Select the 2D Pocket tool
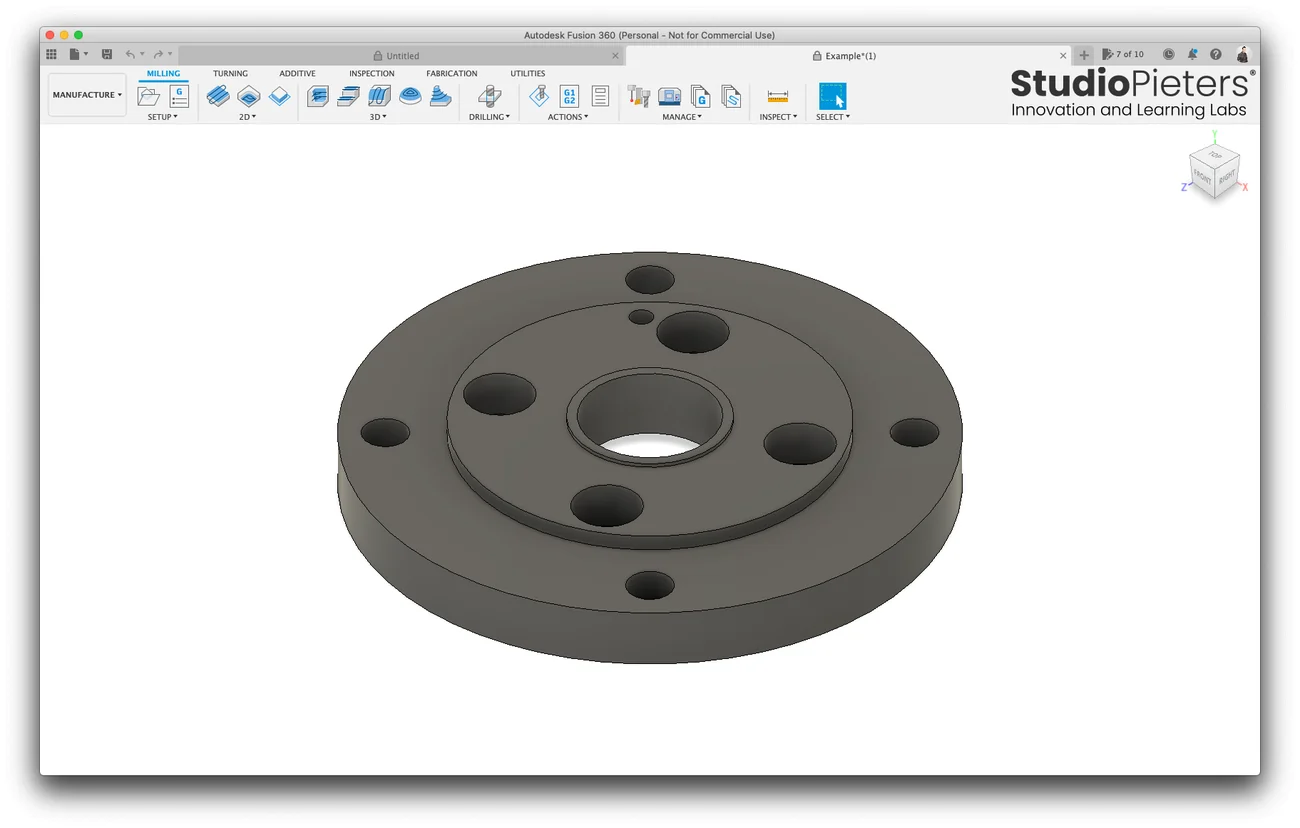The width and height of the screenshot is (1300, 828). coord(249,96)
